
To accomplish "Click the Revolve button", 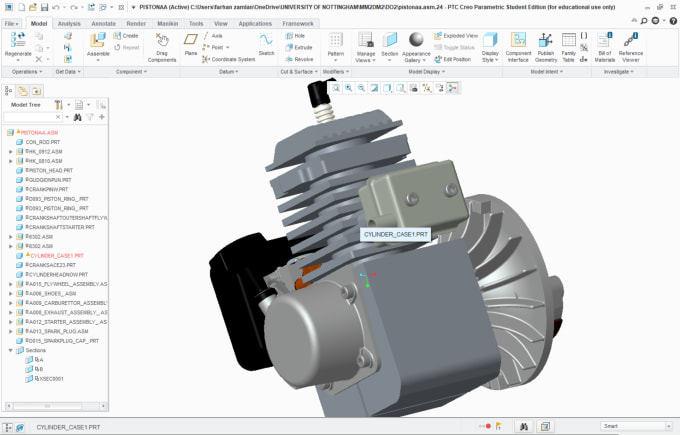I will point(299,59).
